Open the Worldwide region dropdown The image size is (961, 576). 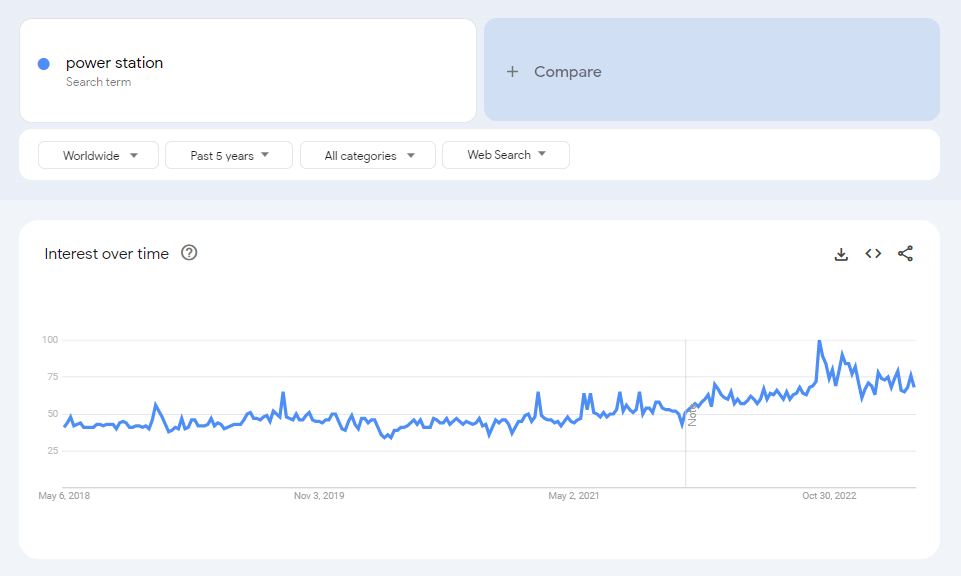[99, 155]
